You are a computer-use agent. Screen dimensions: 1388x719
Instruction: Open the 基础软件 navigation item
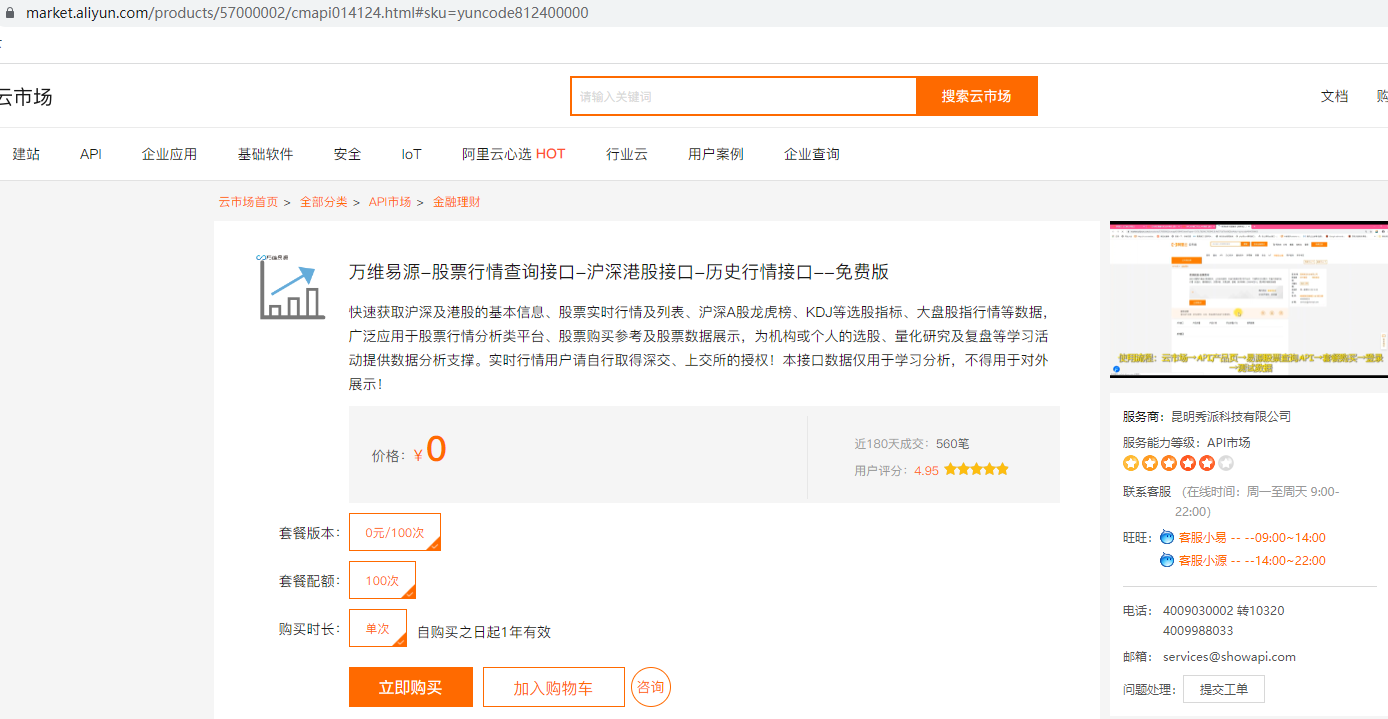pos(265,154)
